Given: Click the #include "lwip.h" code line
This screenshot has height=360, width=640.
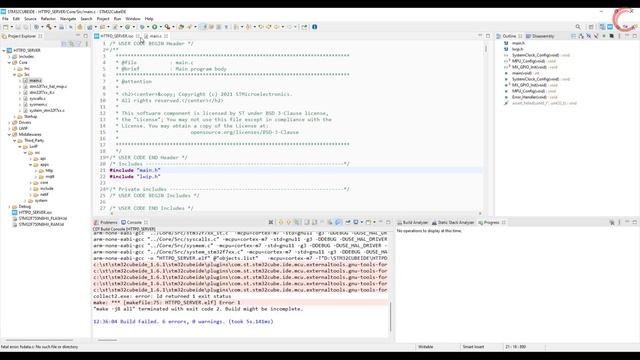Looking at the screenshot, I should tap(135, 177).
